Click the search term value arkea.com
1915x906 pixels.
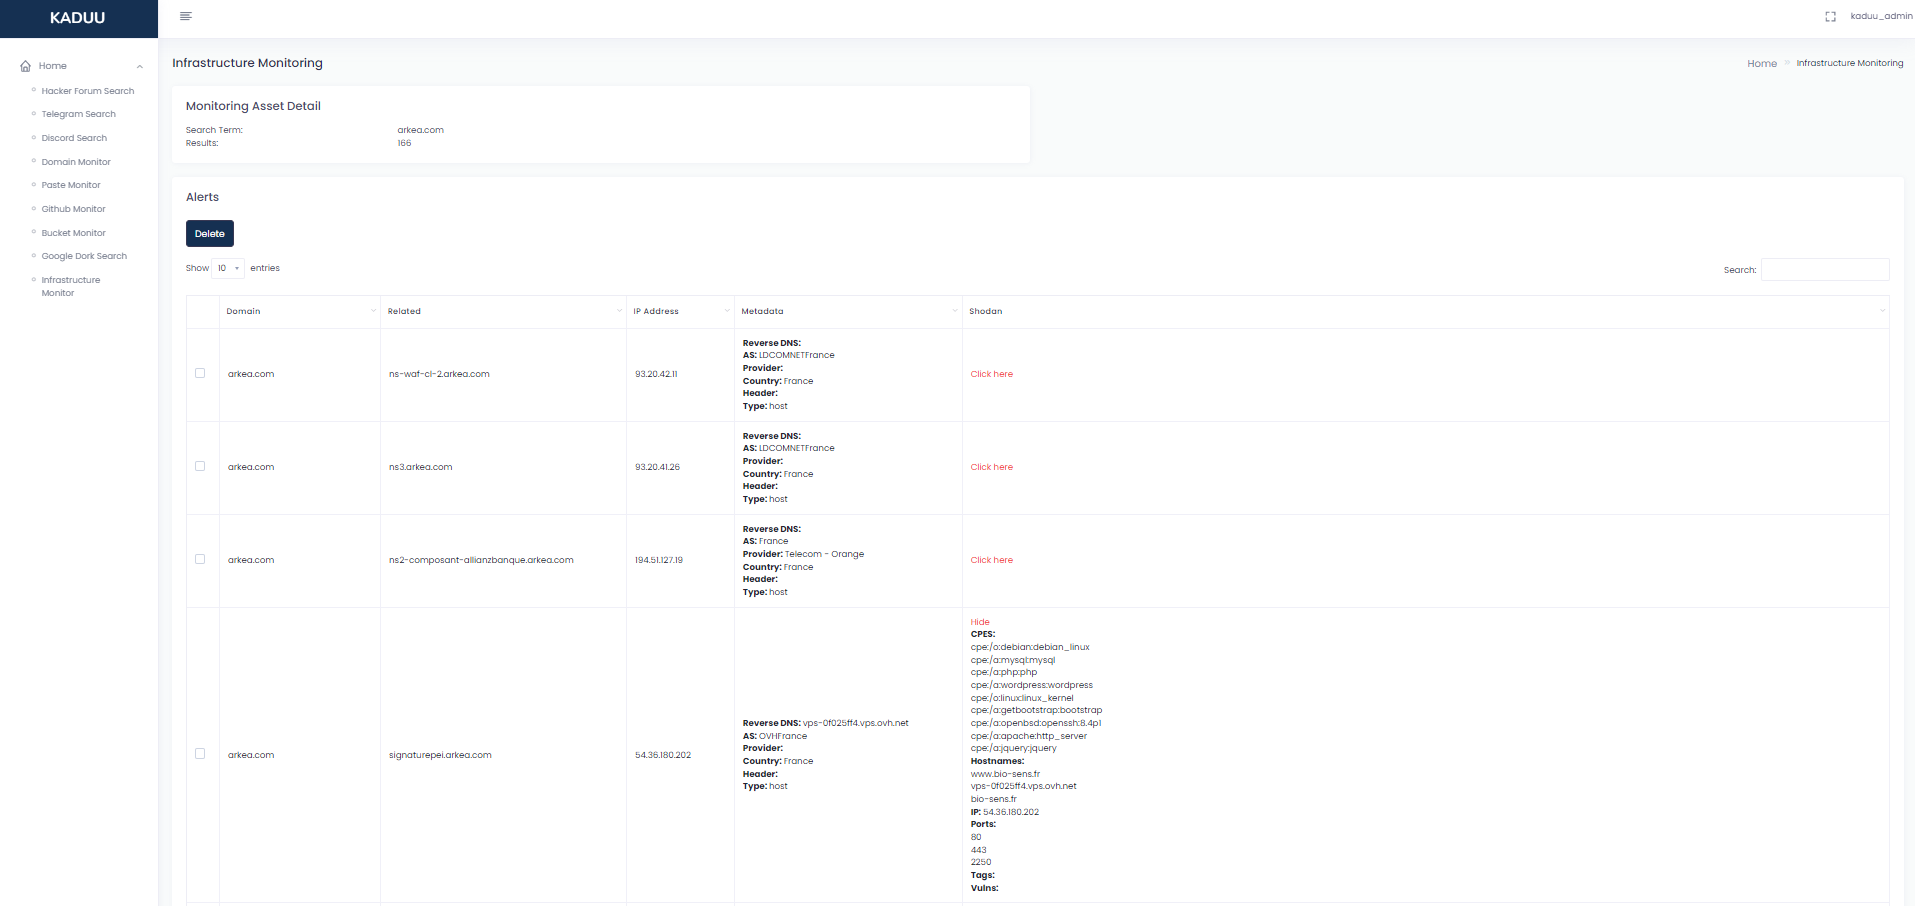coord(420,130)
